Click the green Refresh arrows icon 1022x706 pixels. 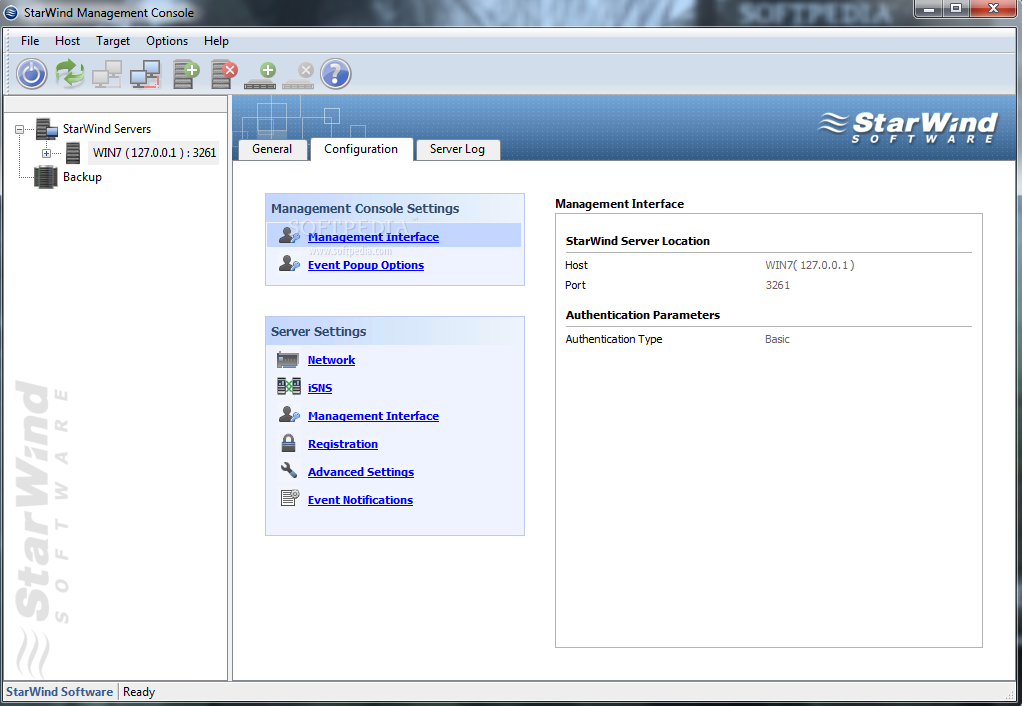70,74
